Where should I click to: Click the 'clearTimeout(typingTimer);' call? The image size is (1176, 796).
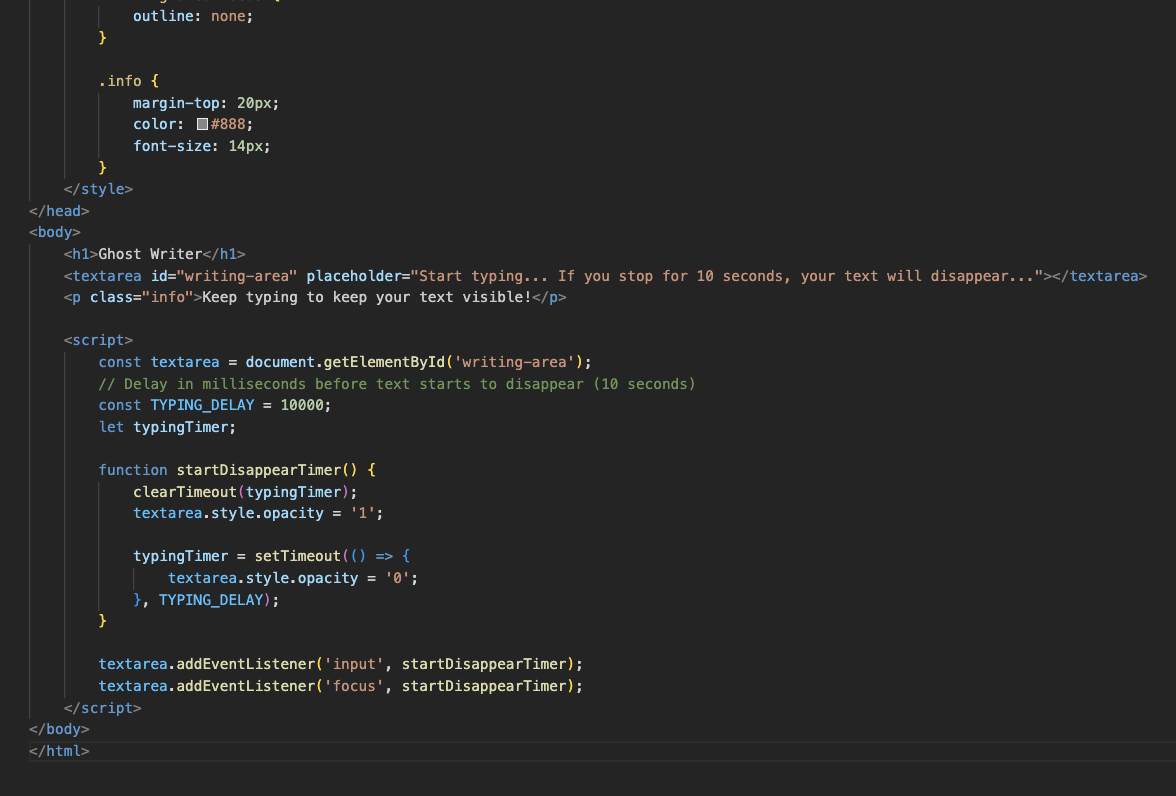click(245, 492)
